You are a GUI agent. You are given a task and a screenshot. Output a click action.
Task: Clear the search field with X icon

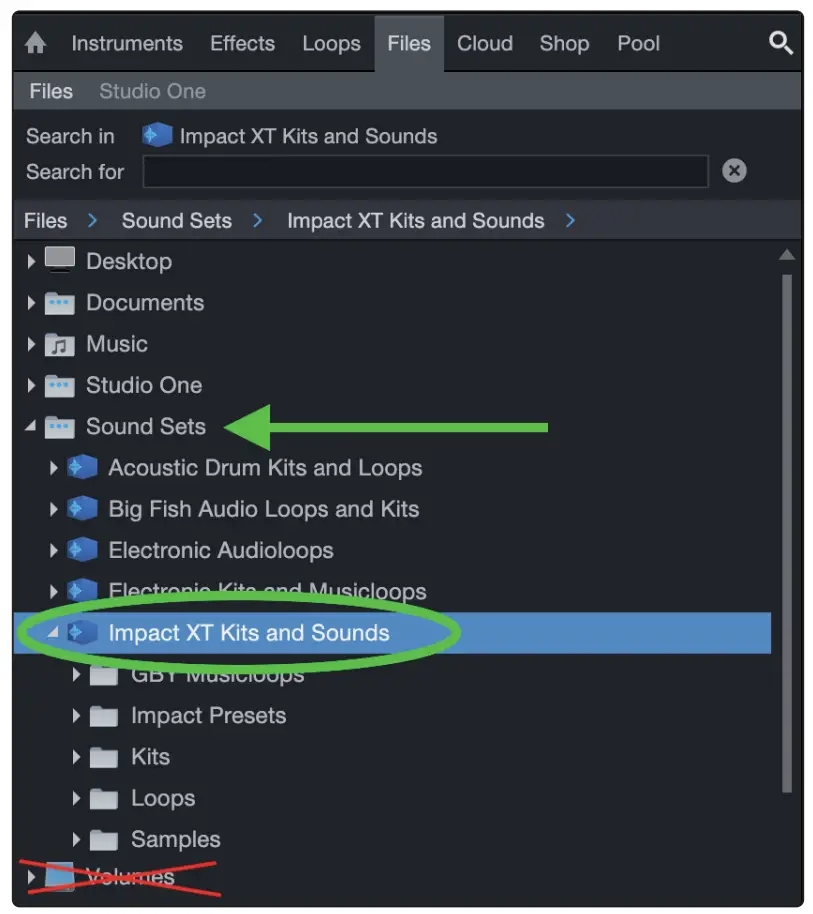point(734,171)
